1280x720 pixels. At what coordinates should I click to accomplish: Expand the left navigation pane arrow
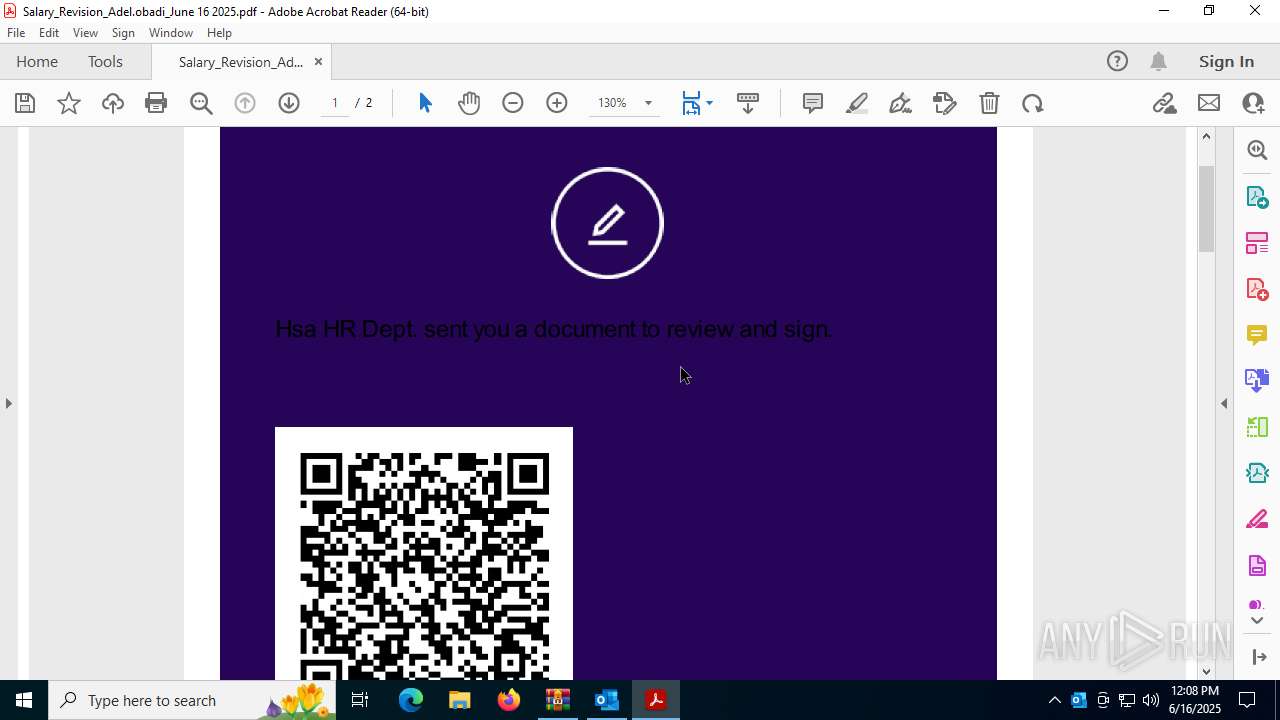point(8,403)
